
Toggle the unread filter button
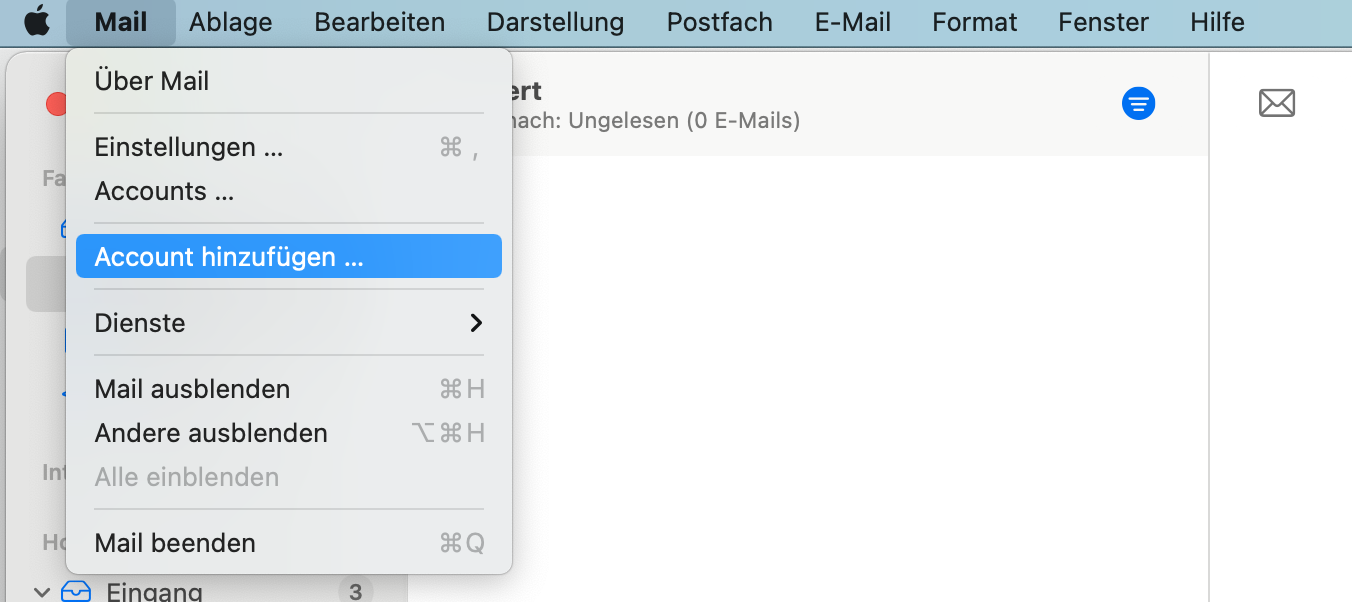pos(1138,103)
